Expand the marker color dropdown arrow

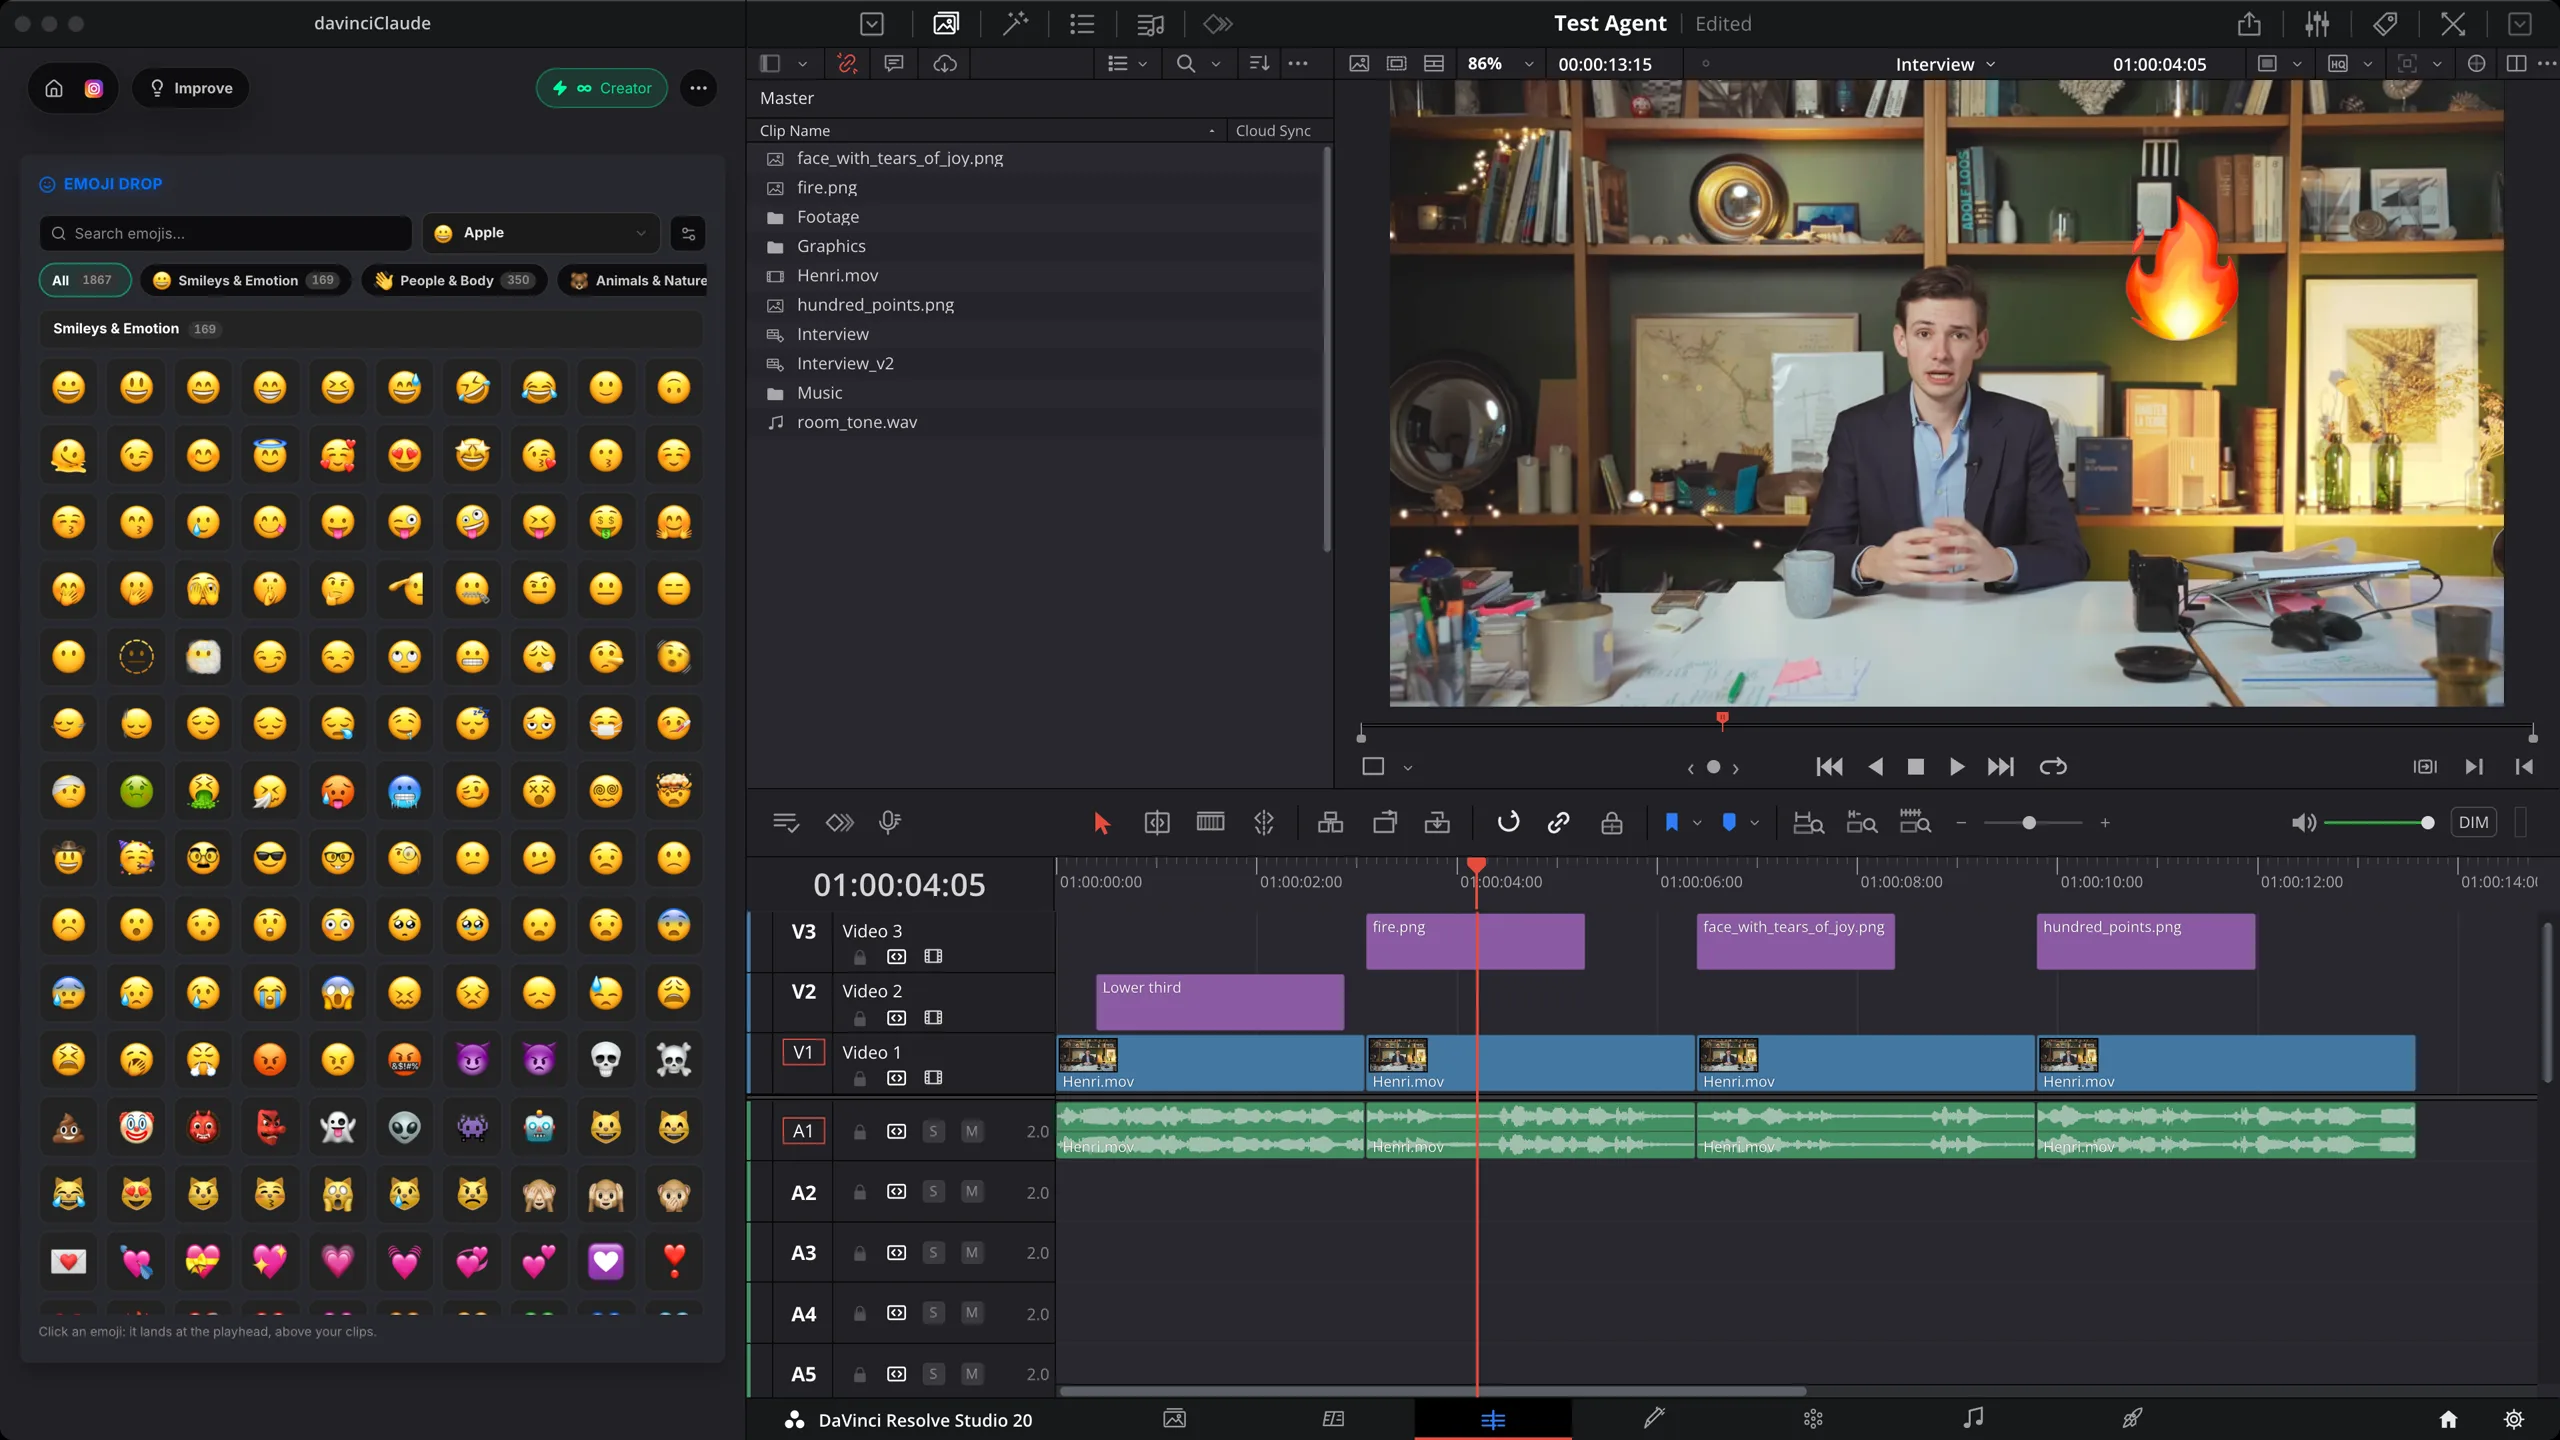tap(1754, 823)
